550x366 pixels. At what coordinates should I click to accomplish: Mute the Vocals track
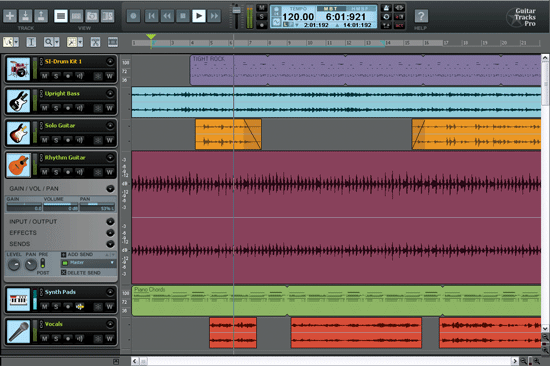point(44,338)
